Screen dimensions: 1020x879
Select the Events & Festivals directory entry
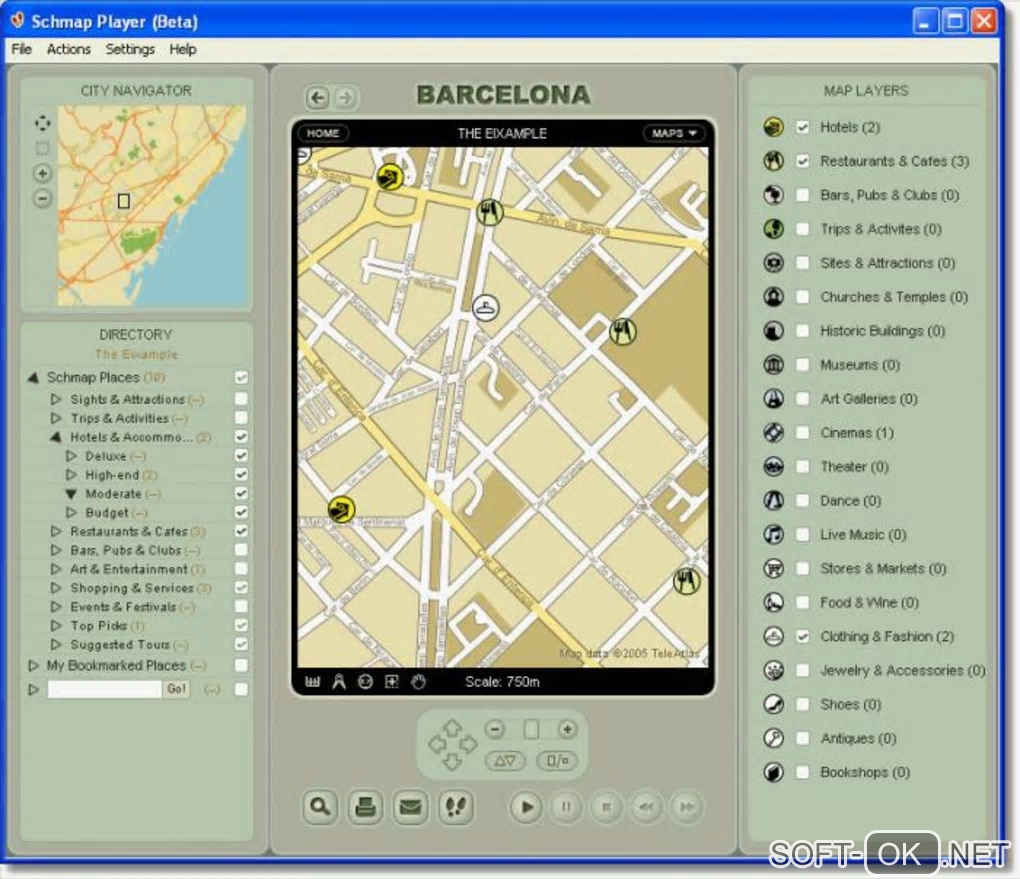click(124, 606)
